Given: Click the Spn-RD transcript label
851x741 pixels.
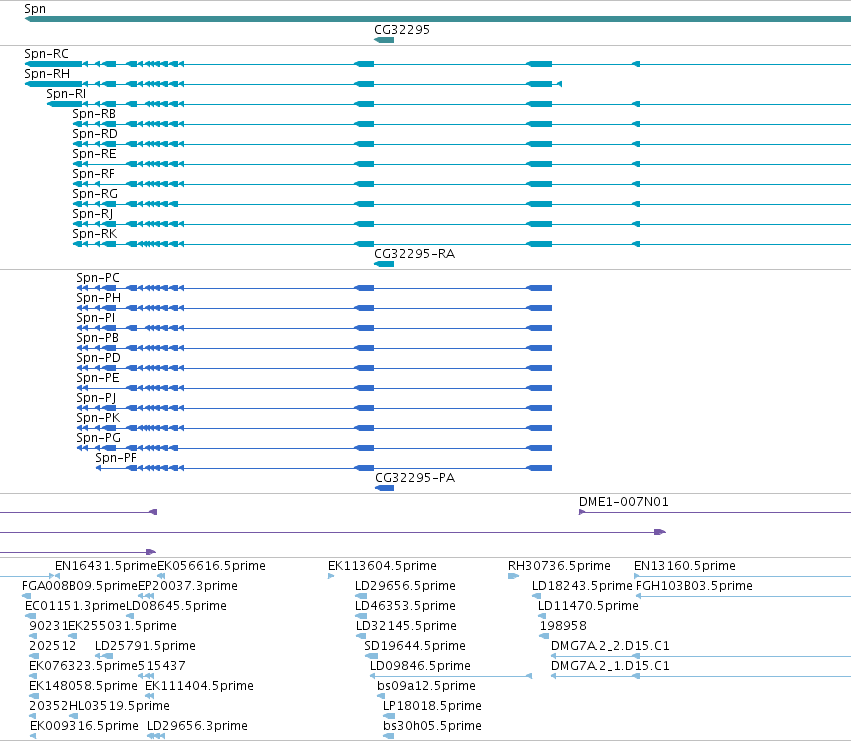Looking at the screenshot, I should tap(95, 134).
